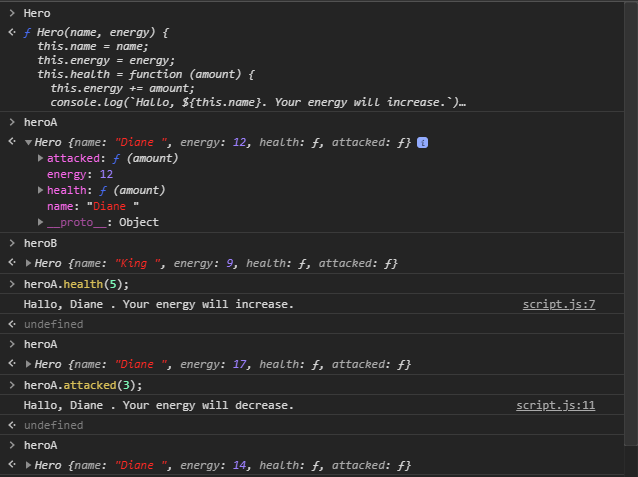Click the this.energy += amount; code line
The image size is (638, 477).
click(x=122, y=88)
